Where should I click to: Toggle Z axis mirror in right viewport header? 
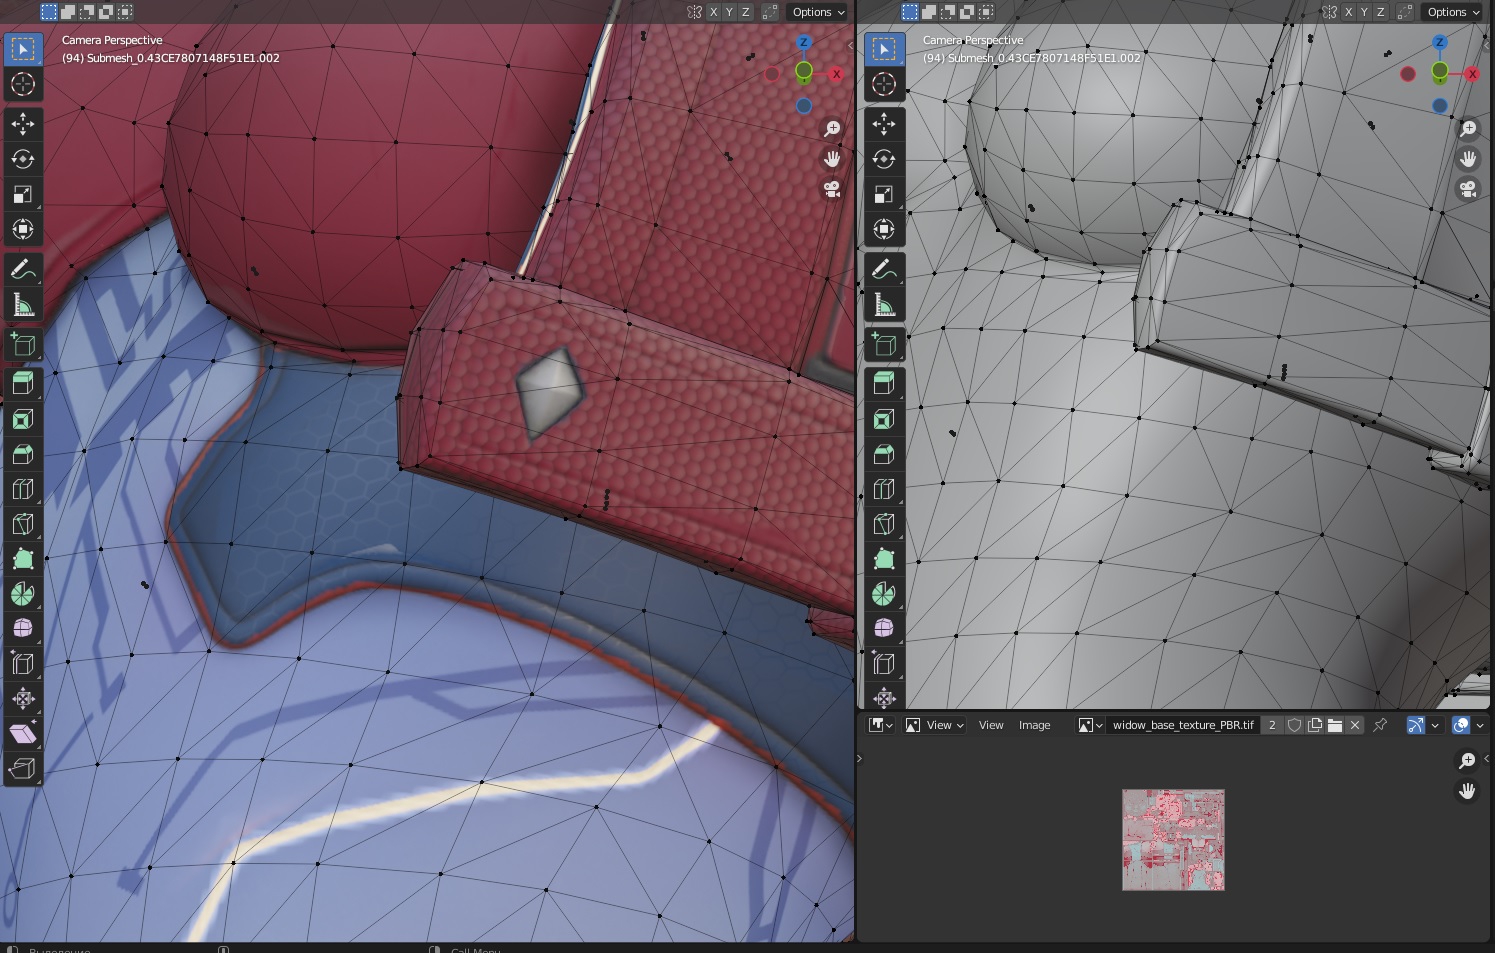click(1380, 12)
